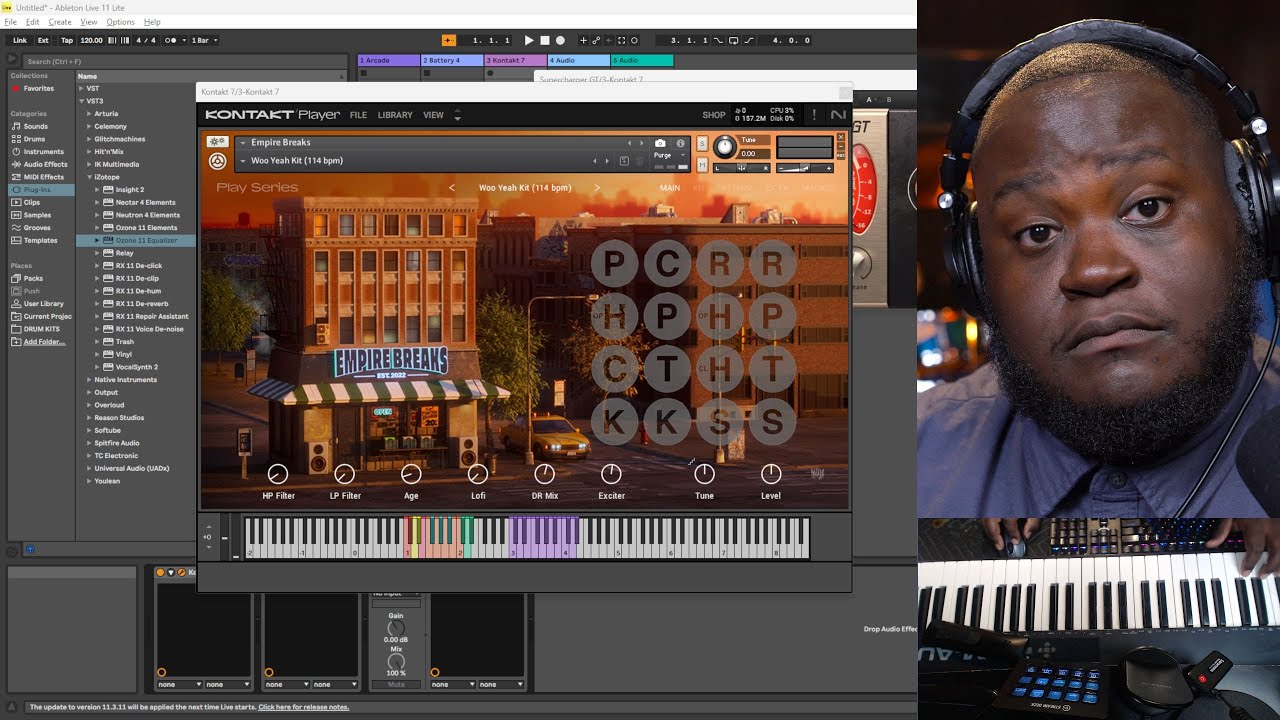Toggle the Solo S button in Kontakt
The width and height of the screenshot is (1280, 720).
(702, 144)
